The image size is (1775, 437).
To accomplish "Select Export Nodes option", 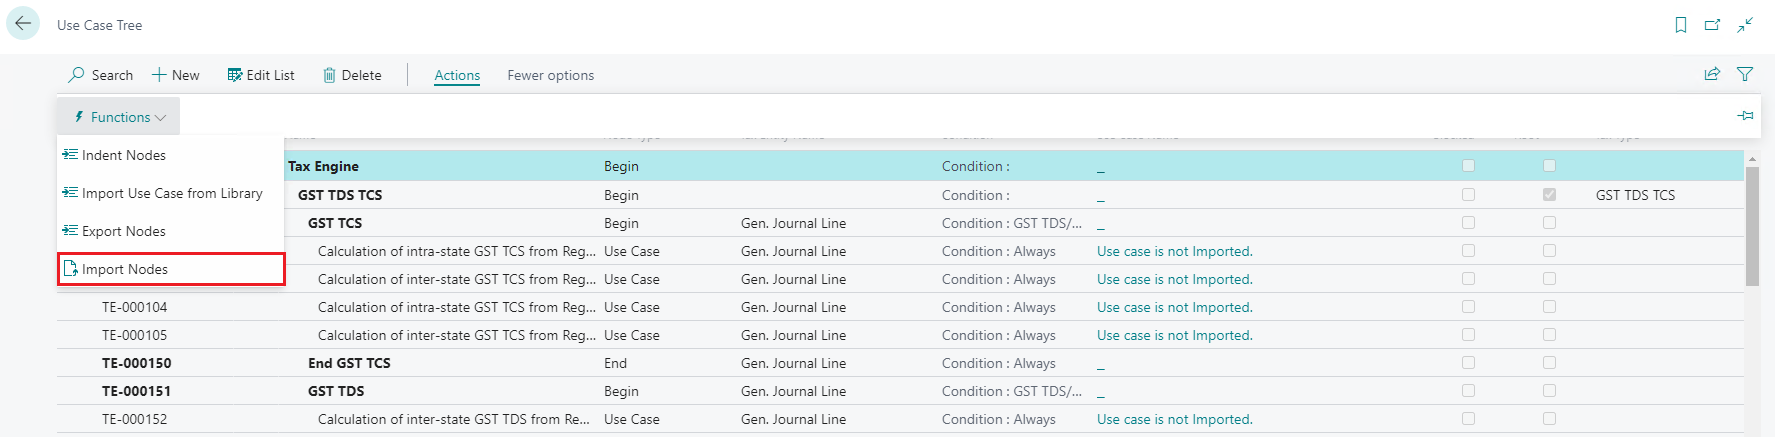I will pyautogui.click(x=124, y=231).
